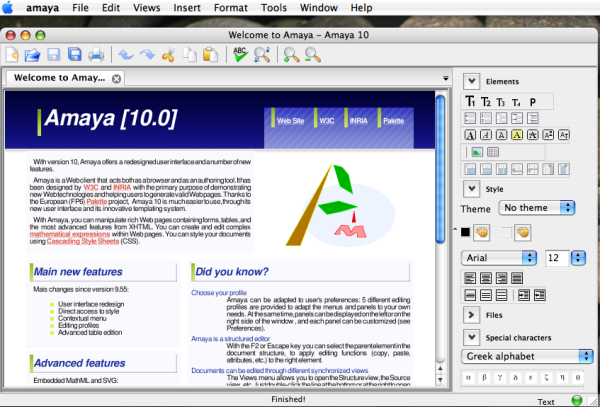Click the Undo arrow in toolbar
Screen dimensions: 600x407
124,56
